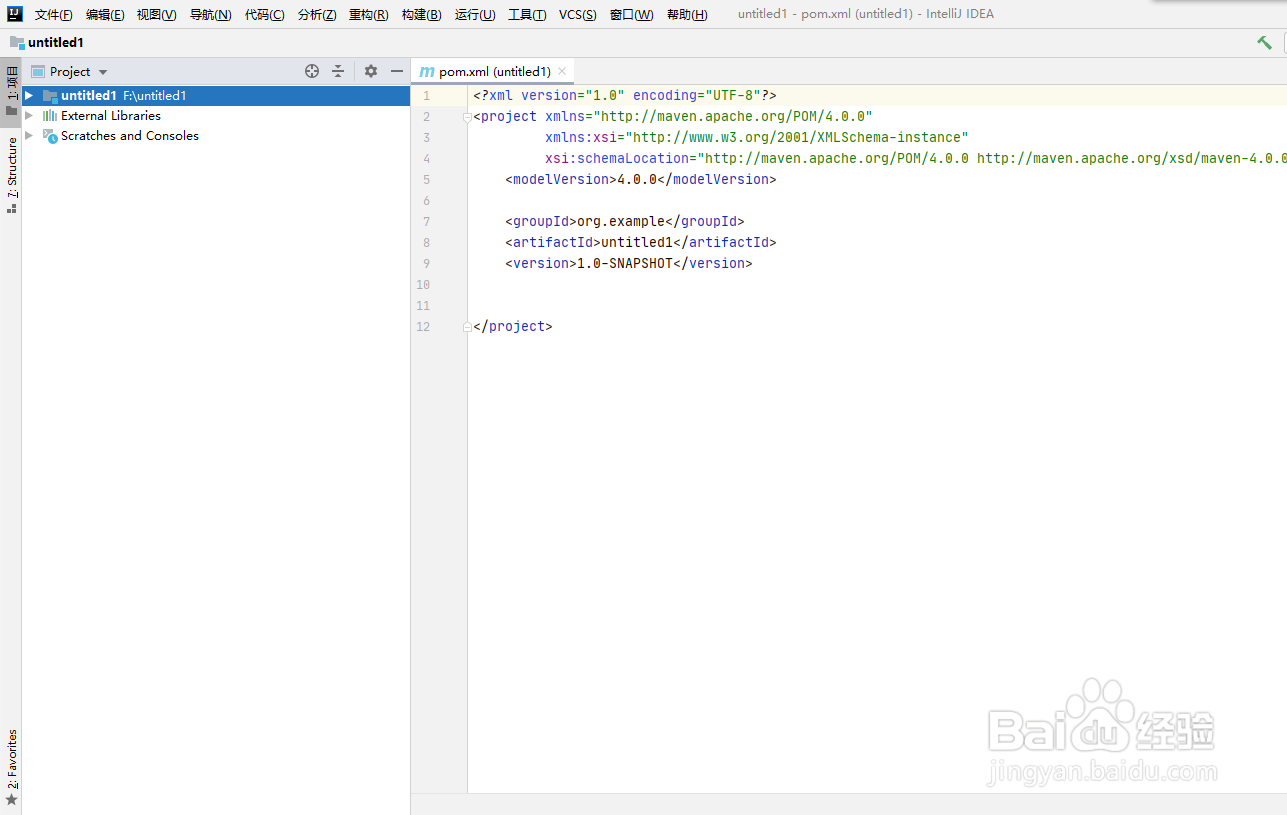Close the pom.xml editor tab

coord(562,71)
